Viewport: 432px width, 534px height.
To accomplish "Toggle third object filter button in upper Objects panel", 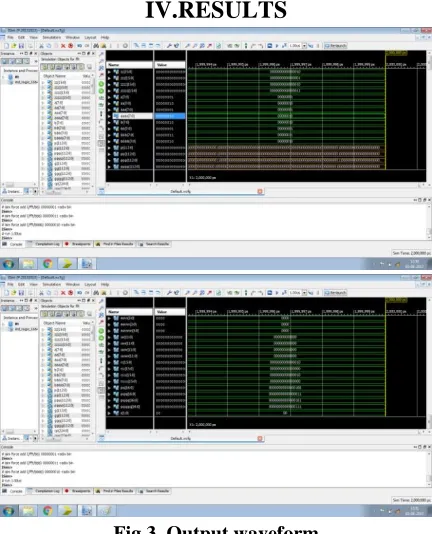I will [x=59, y=67].
